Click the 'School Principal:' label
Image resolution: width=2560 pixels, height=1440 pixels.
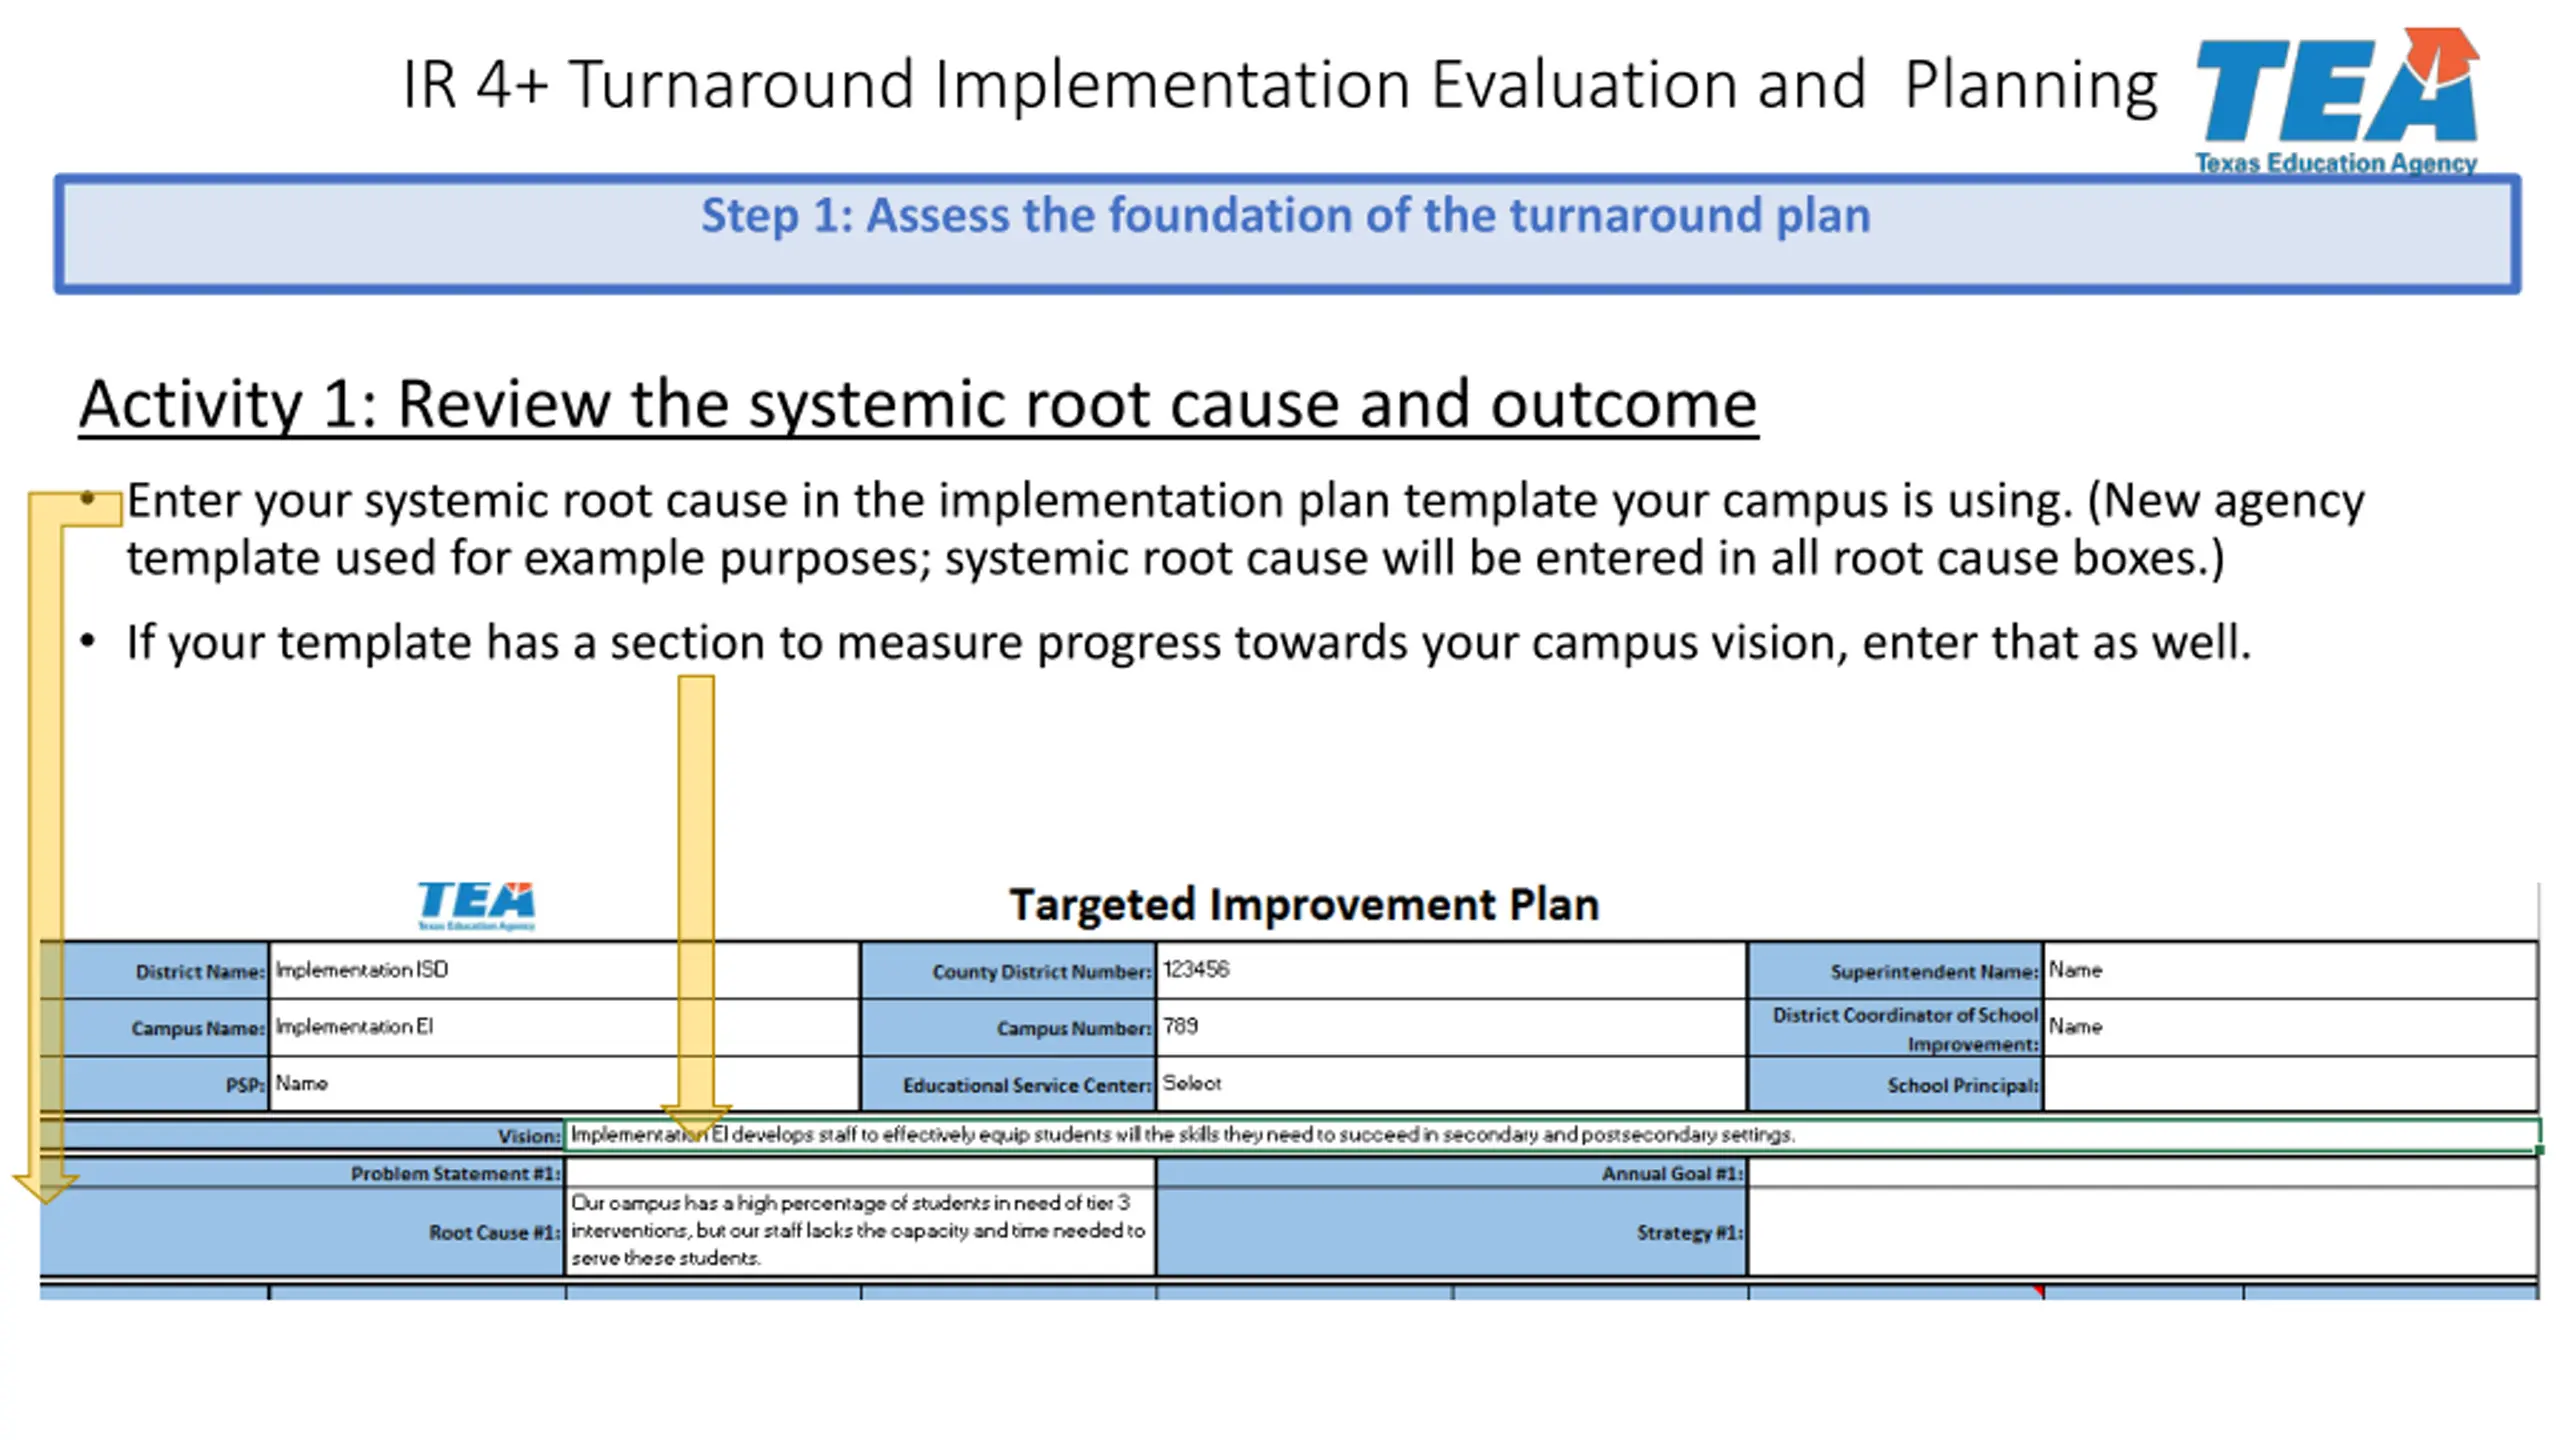pyautogui.click(x=1963, y=1085)
